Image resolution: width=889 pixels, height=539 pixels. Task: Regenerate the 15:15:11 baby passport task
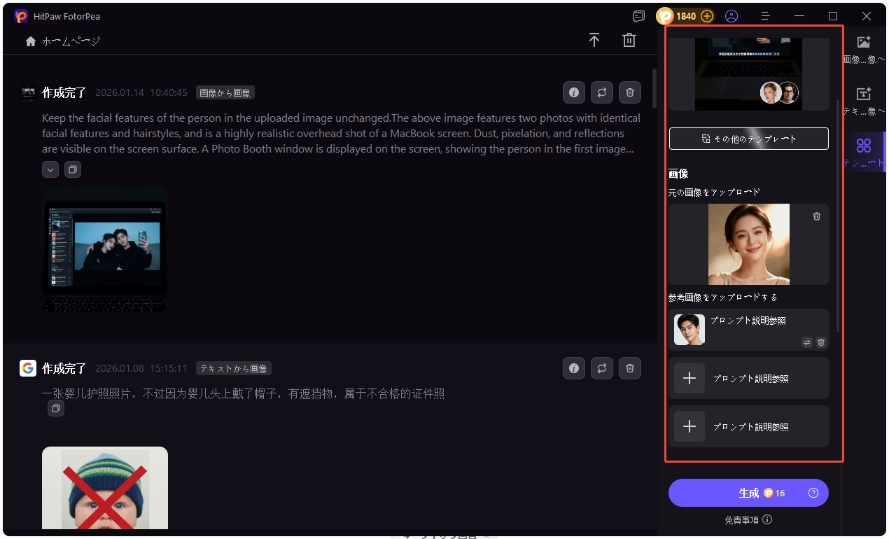[x=602, y=368]
